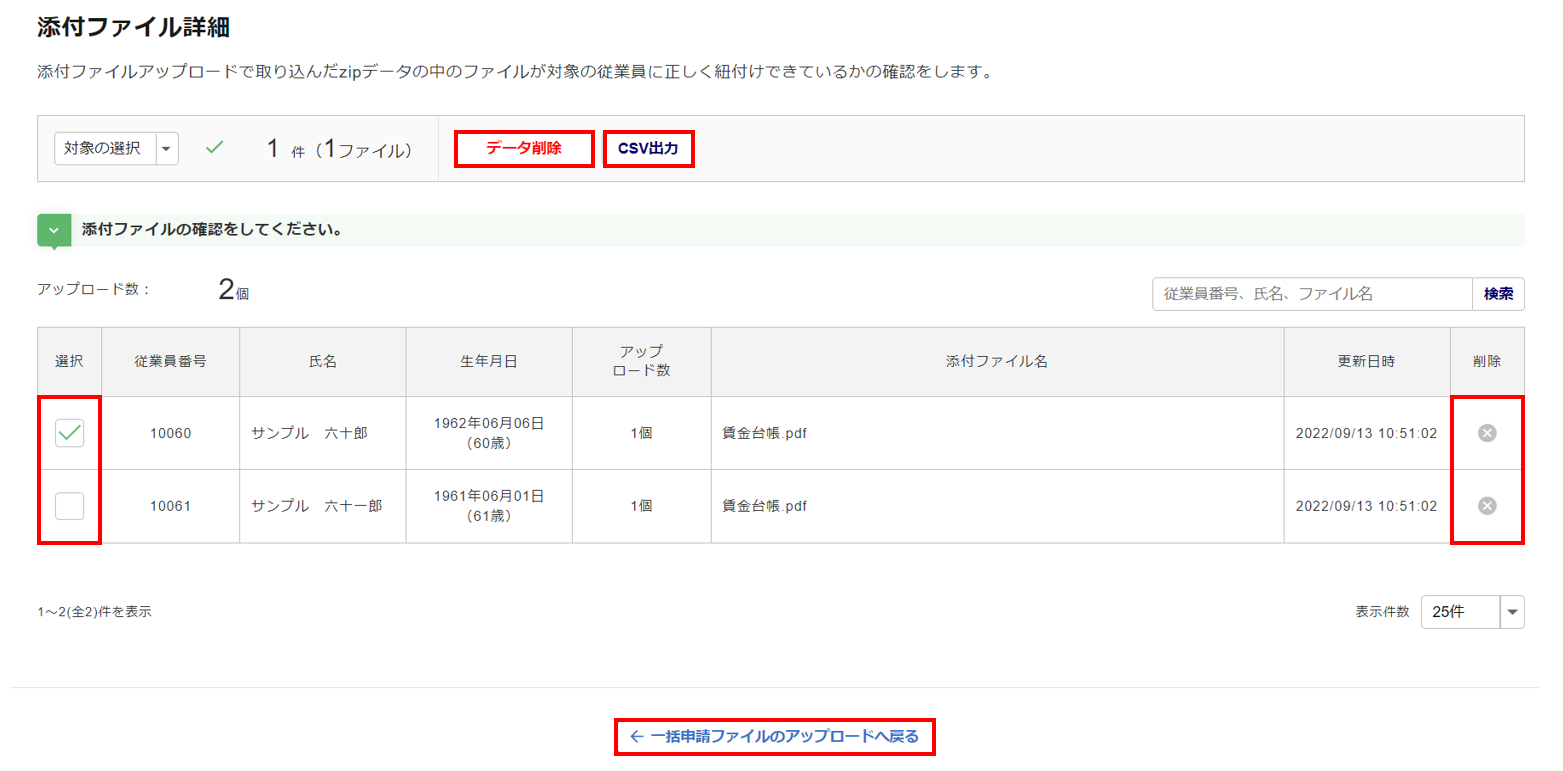Click the 氏名 column header
Image resolution: width=1563 pixels, height=771 pixels.
pyautogui.click(x=322, y=362)
